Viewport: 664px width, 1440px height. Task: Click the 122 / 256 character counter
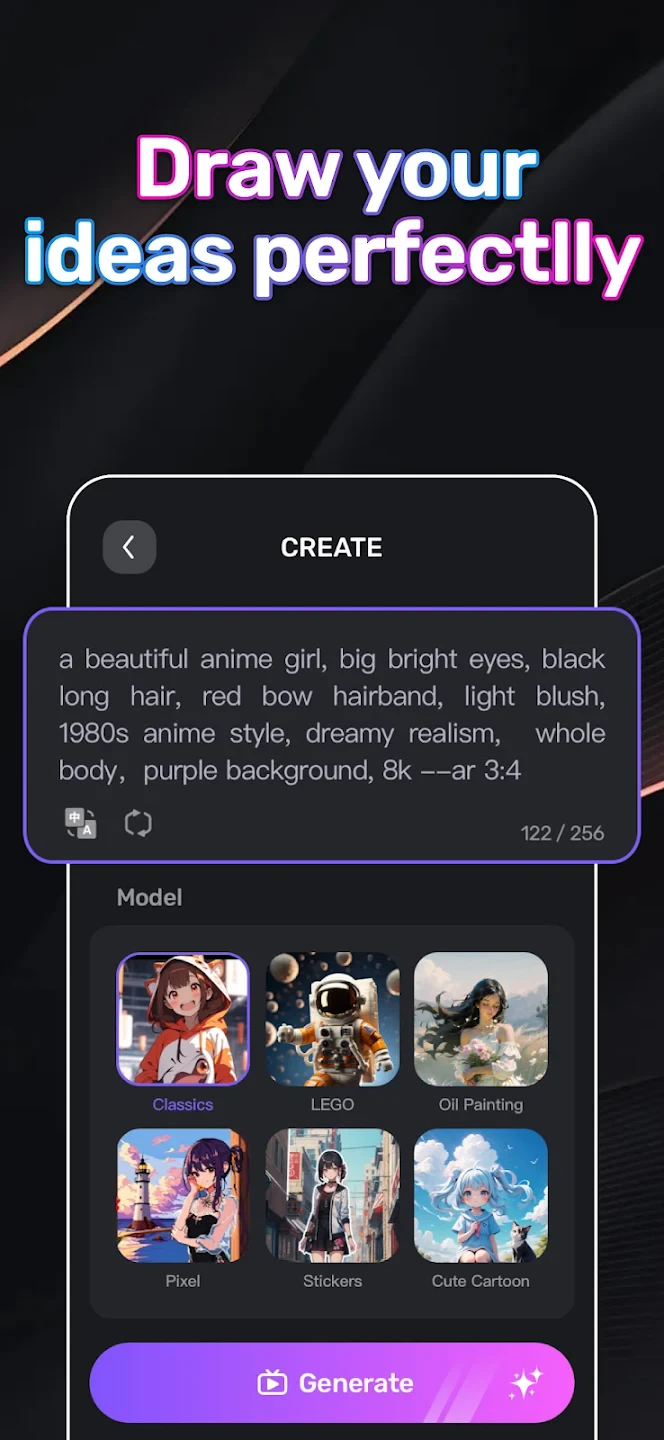(563, 833)
